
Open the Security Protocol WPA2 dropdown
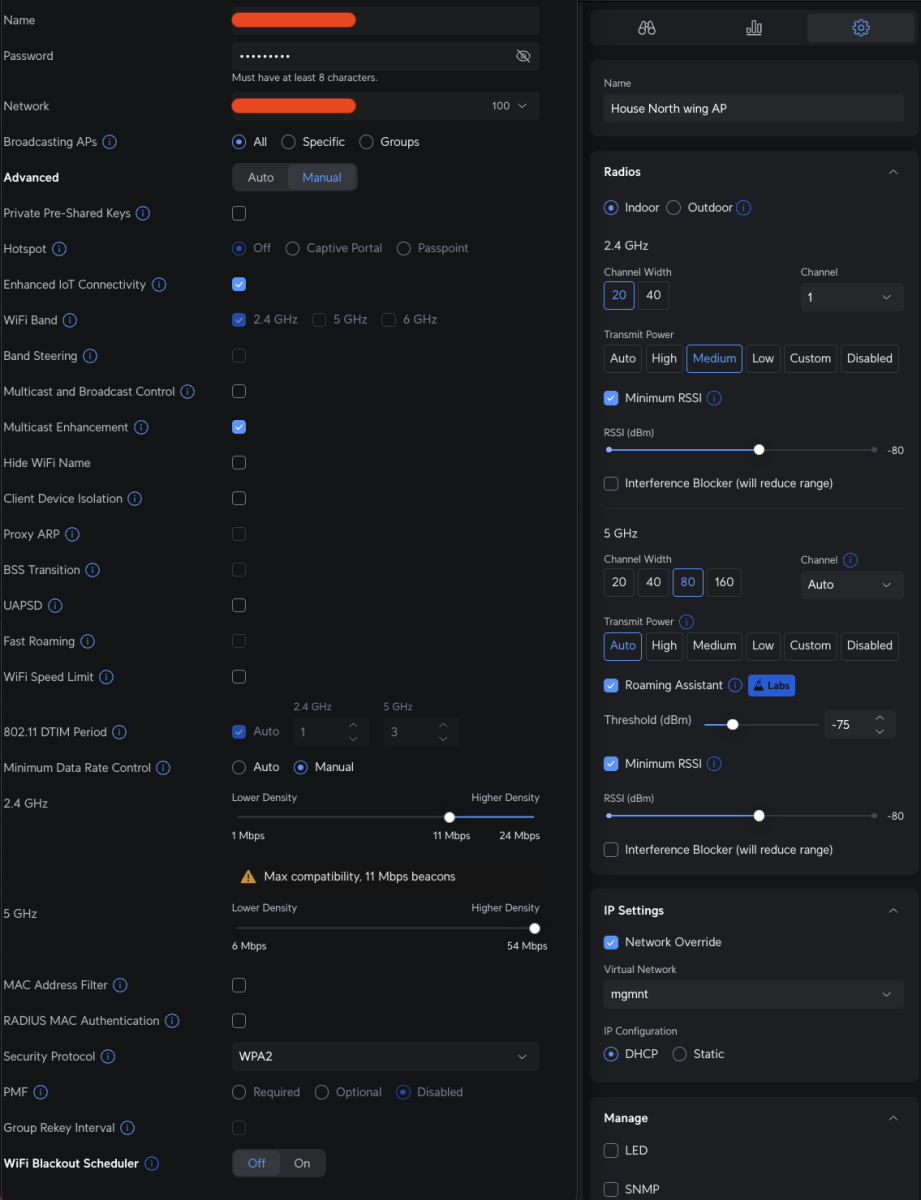click(385, 1057)
